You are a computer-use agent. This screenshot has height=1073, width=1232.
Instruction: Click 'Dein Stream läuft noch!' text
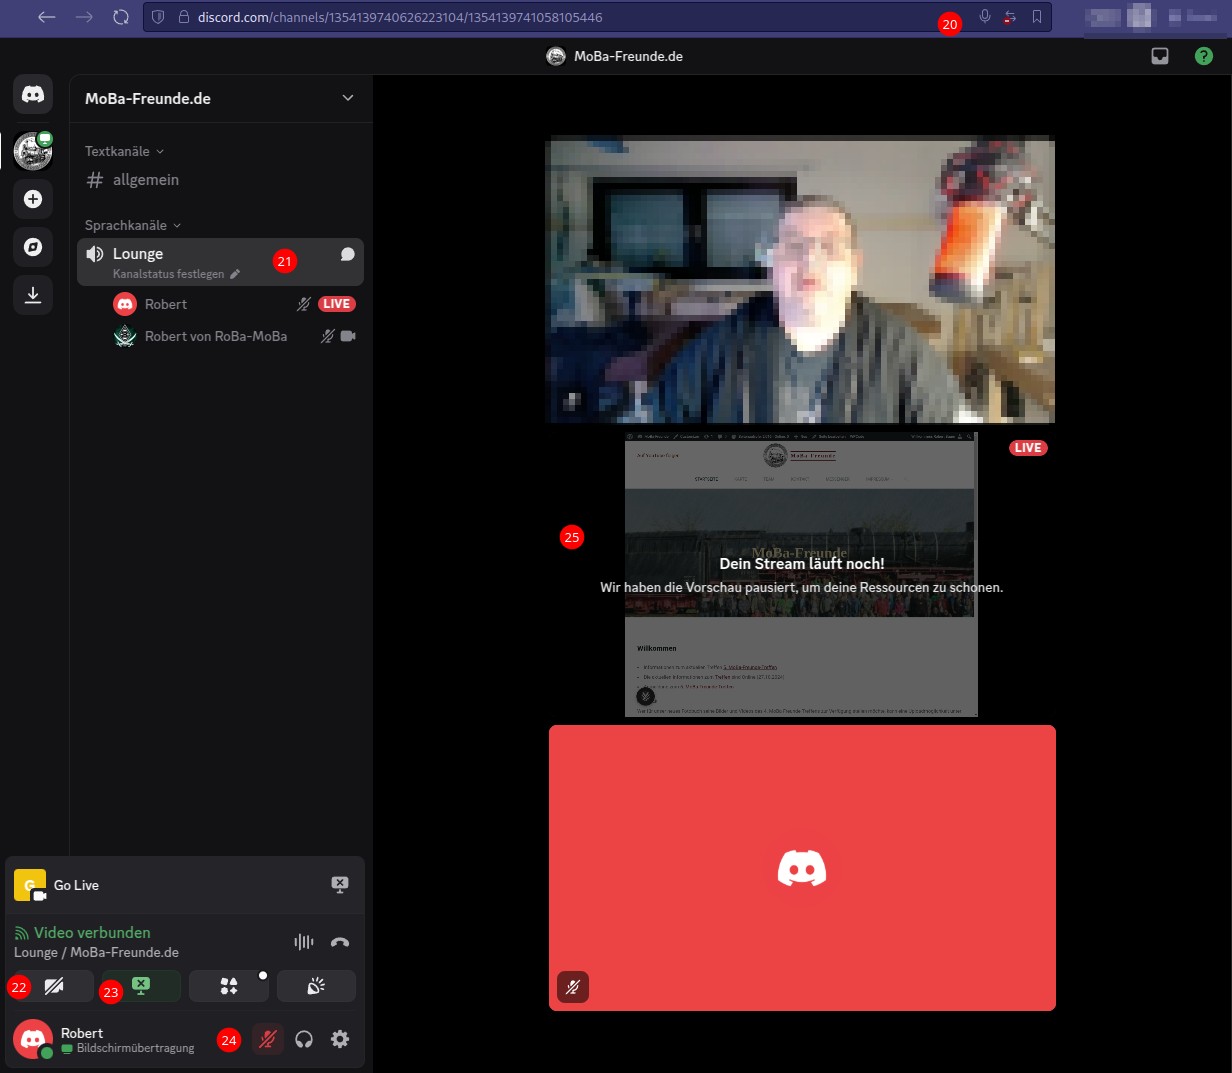coord(802,564)
